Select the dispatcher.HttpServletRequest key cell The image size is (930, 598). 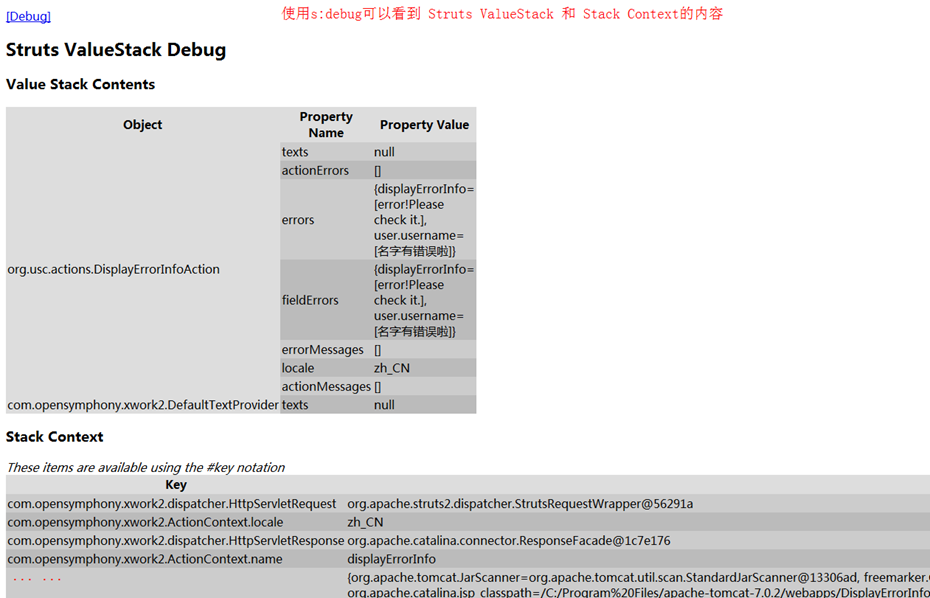coord(176,504)
